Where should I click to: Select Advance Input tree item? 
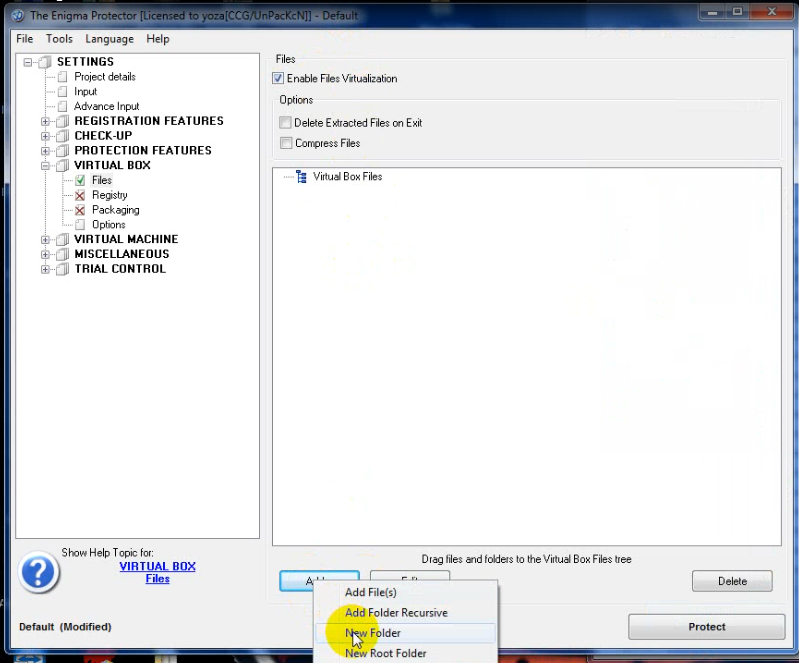click(x=106, y=107)
